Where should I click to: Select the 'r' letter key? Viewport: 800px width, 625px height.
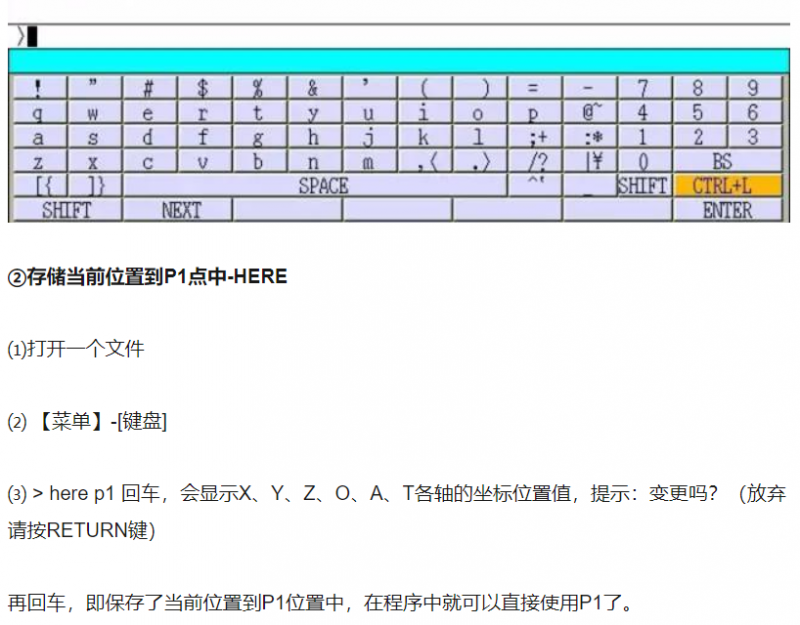tap(205, 112)
